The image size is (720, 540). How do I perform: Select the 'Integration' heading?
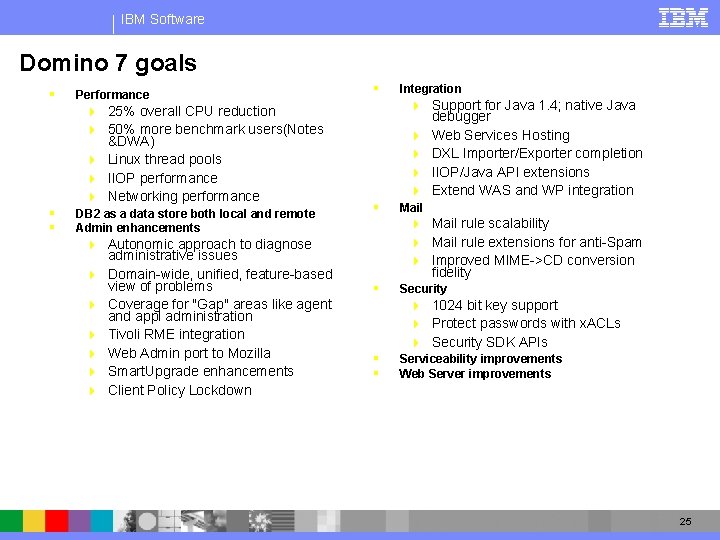[430, 89]
